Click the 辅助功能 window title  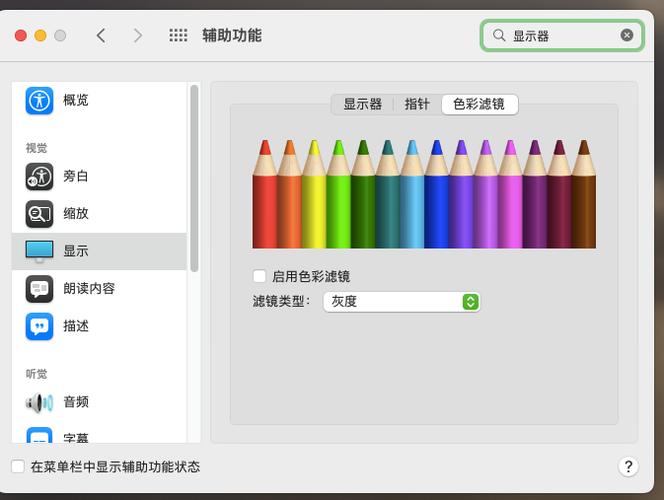click(232, 36)
